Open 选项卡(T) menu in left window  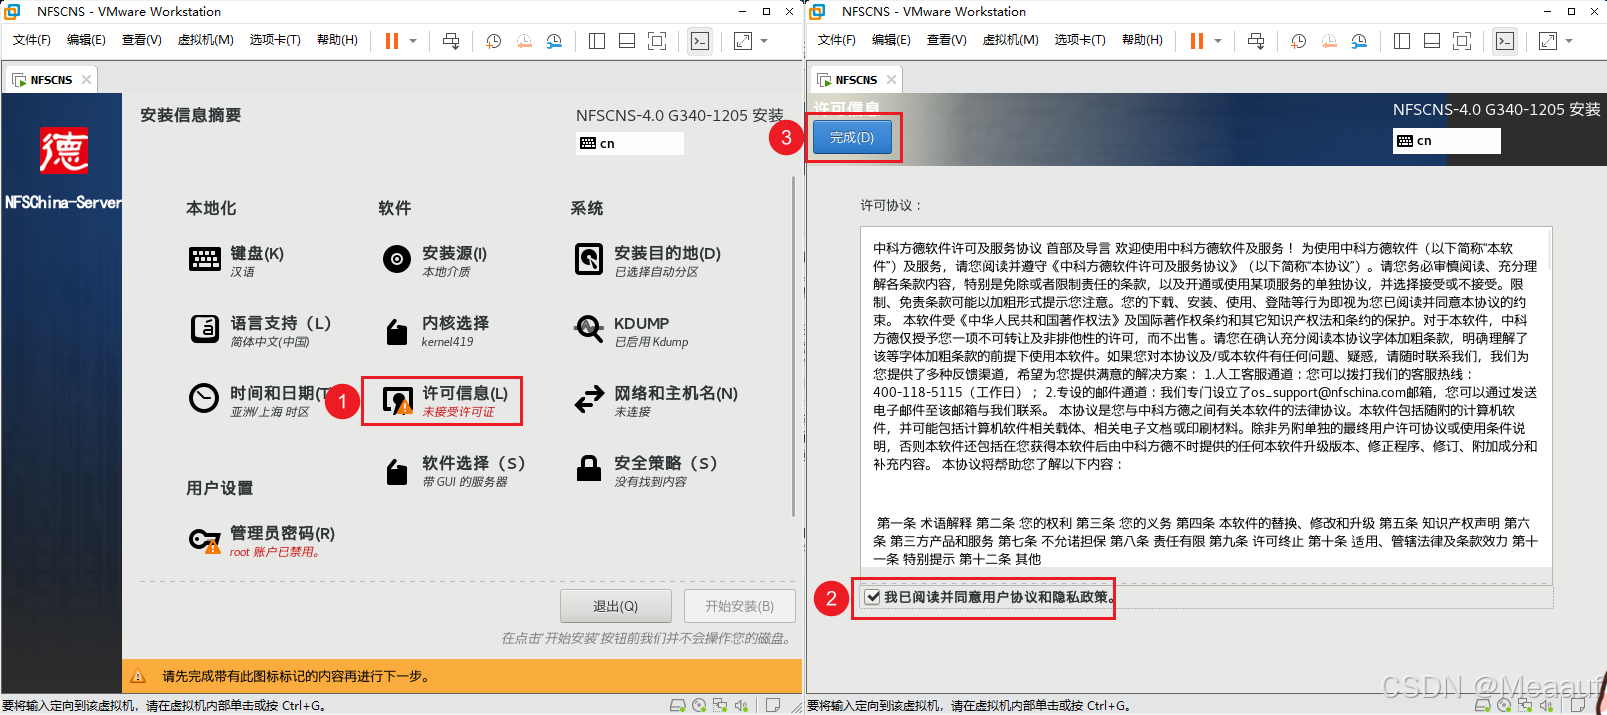[275, 40]
